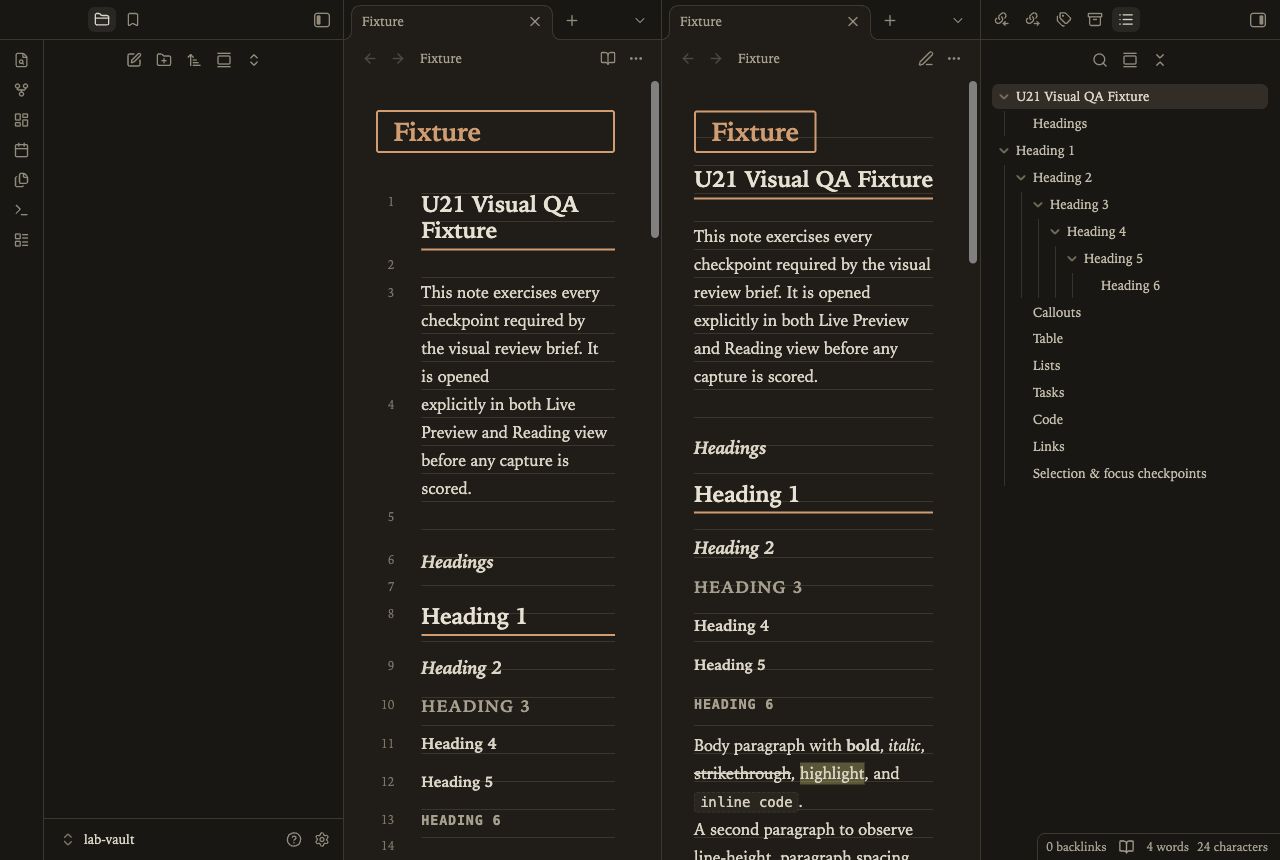Viewport: 1280px width, 860px height.
Task: Collapse Heading 4 in the outline
Action: click(x=1055, y=232)
